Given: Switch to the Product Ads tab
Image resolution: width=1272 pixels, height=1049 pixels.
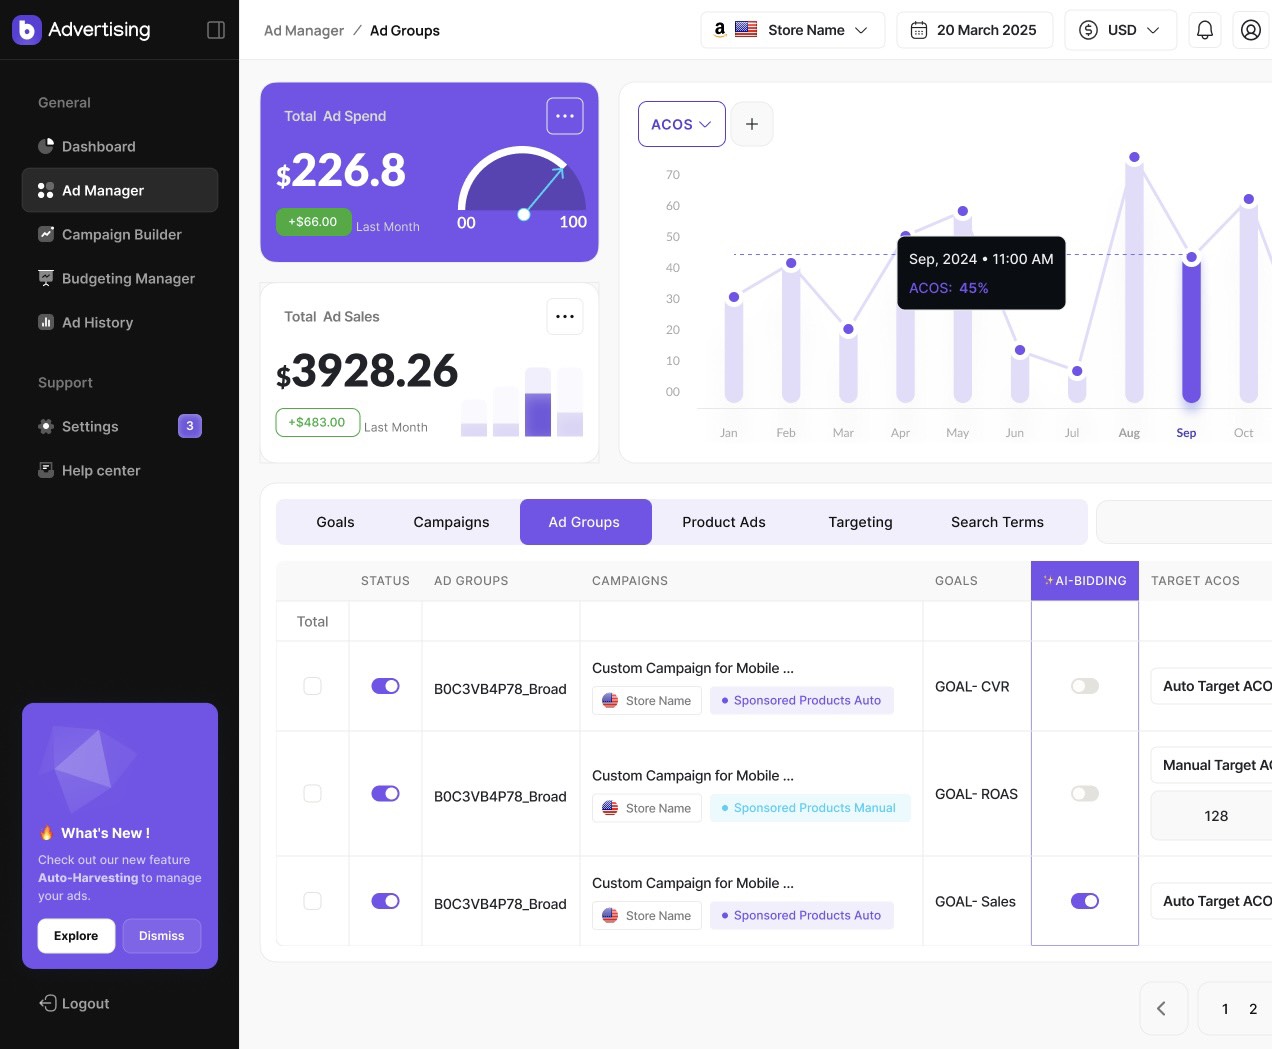Looking at the screenshot, I should tap(723, 522).
